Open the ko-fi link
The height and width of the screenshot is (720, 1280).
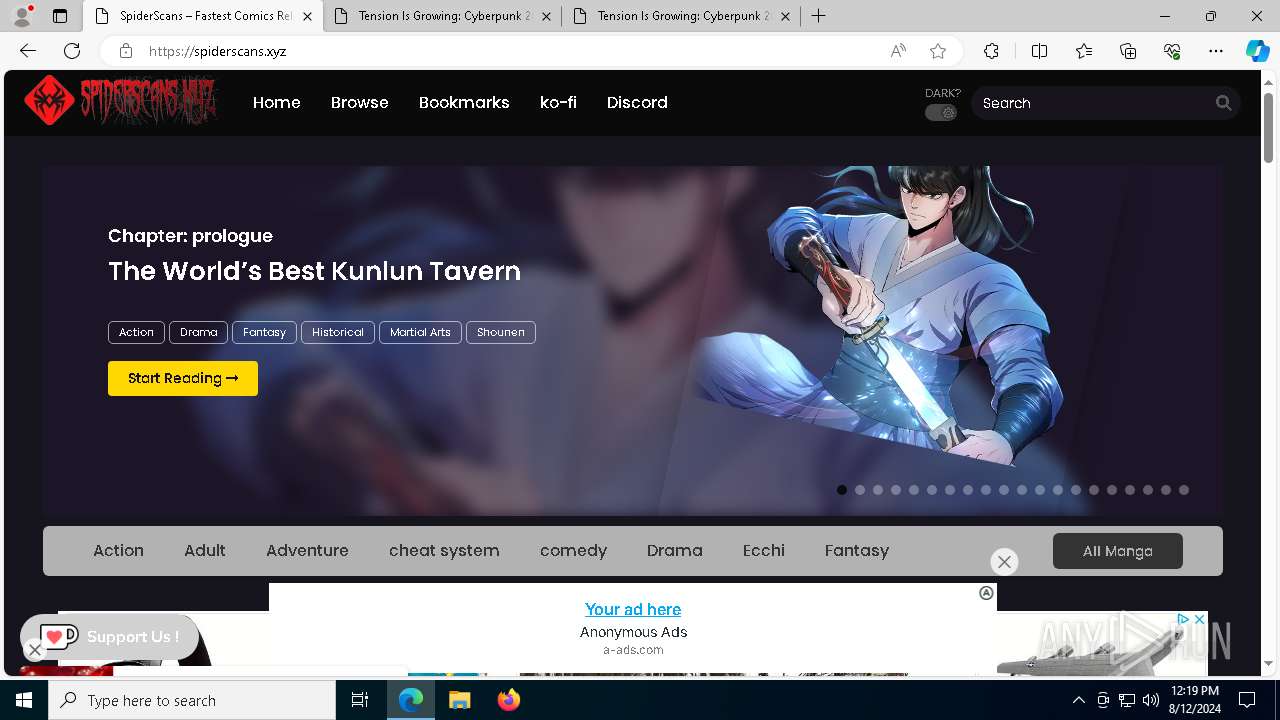[x=558, y=102]
